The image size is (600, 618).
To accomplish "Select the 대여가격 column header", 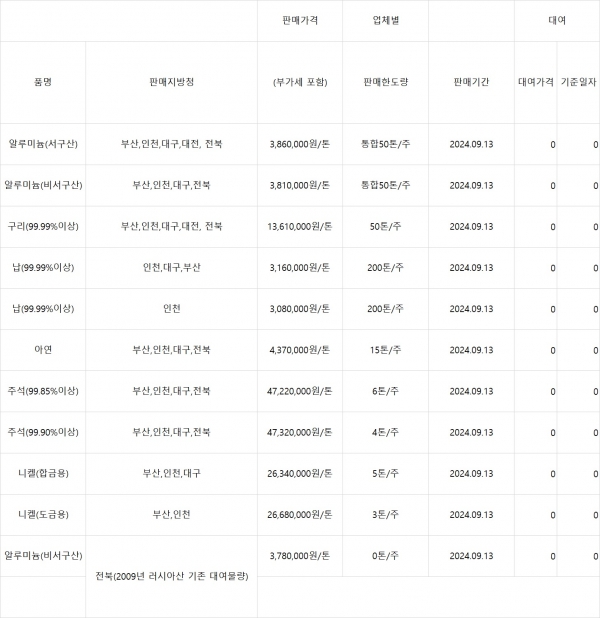I will (x=536, y=82).
